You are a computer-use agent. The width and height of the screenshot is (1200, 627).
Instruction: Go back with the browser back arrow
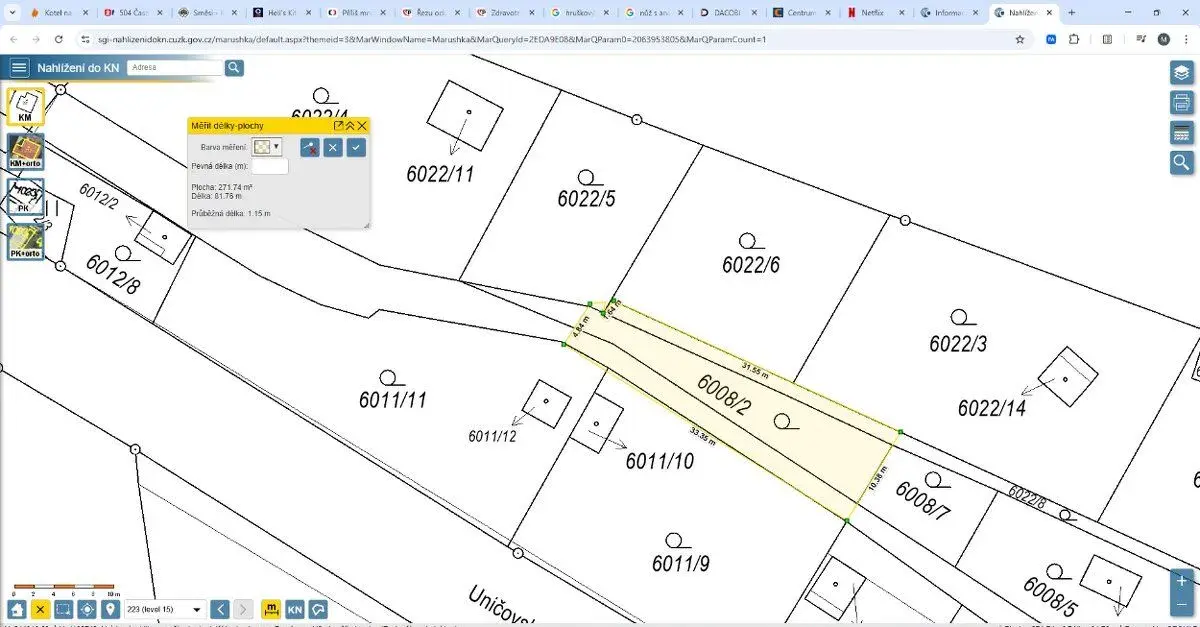[13, 39]
